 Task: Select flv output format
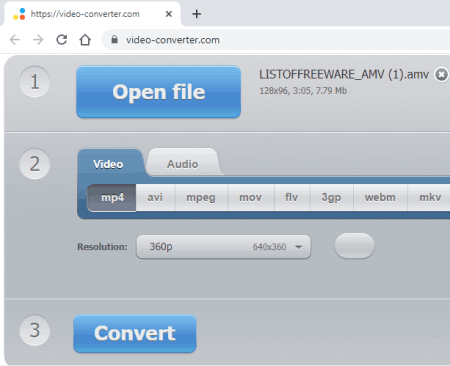pyautogui.click(x=292, y=197)
